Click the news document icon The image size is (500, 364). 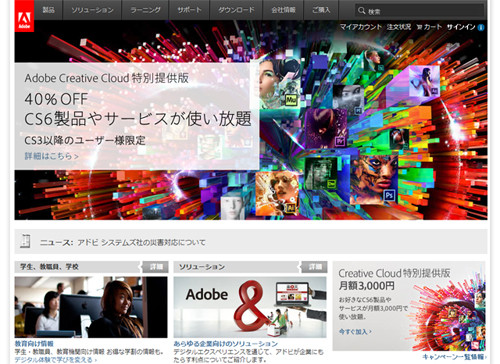[x=25, y=241]
